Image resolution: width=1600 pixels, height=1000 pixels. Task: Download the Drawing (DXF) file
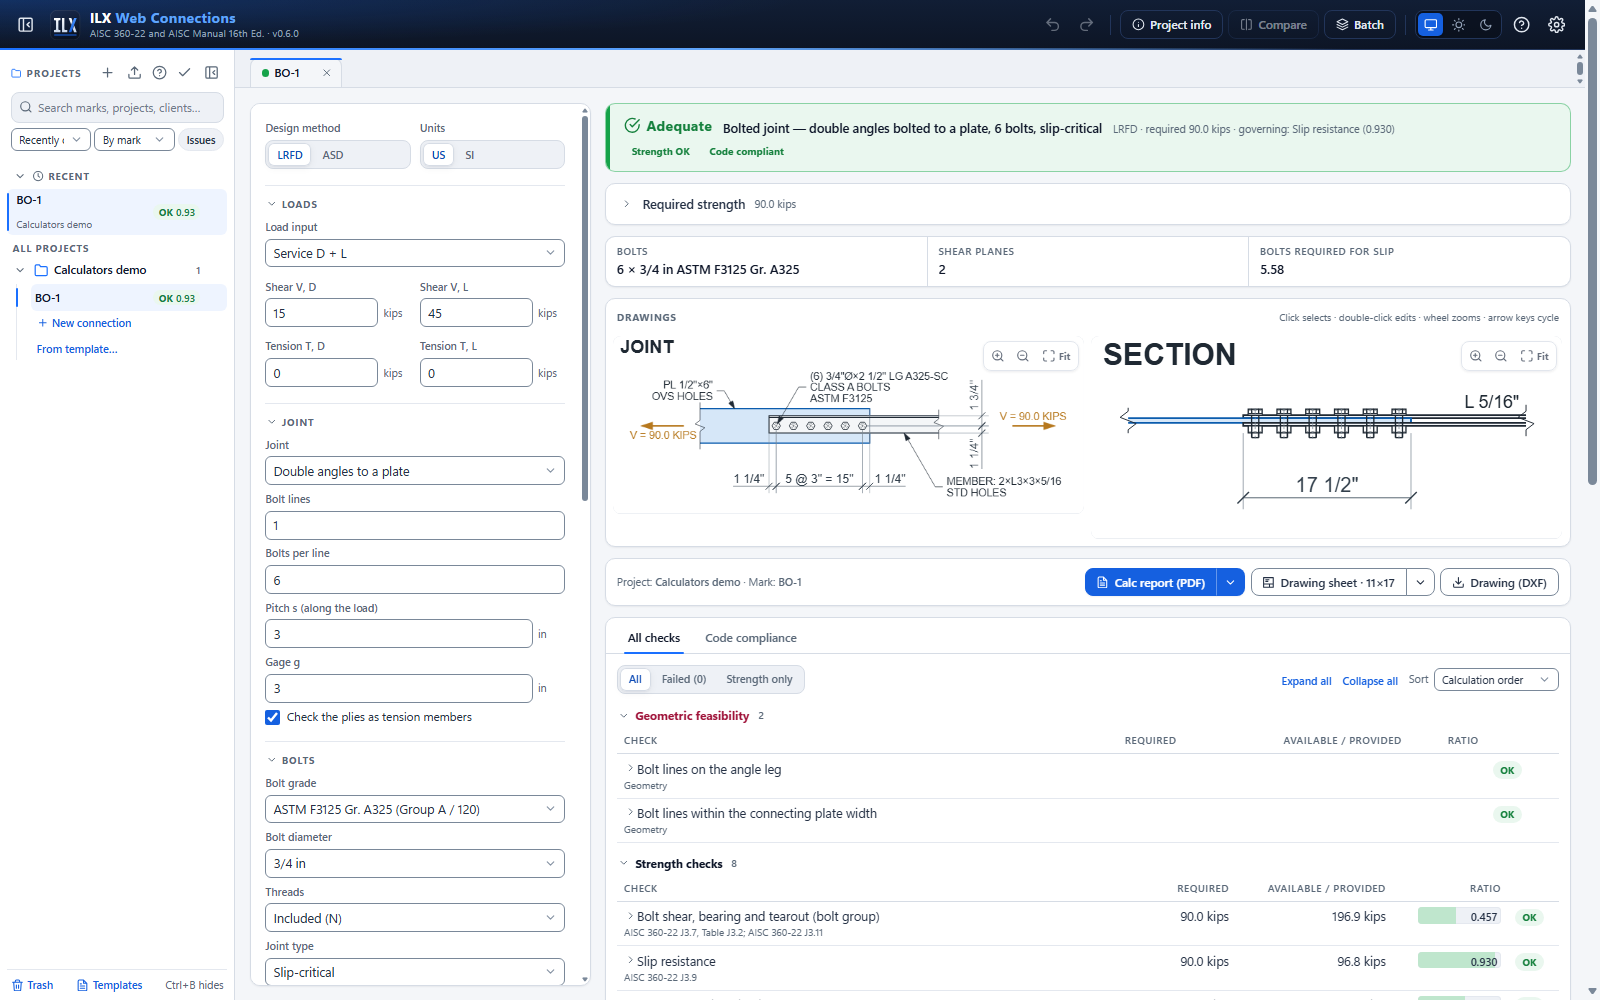[1499, 582]
